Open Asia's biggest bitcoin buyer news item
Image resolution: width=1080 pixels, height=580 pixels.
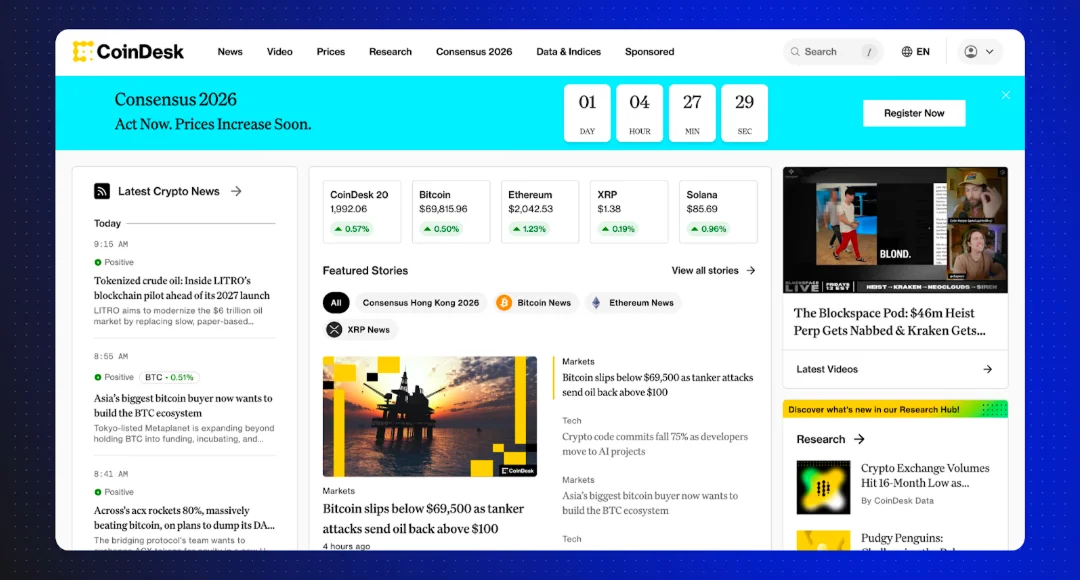(183, 406)
